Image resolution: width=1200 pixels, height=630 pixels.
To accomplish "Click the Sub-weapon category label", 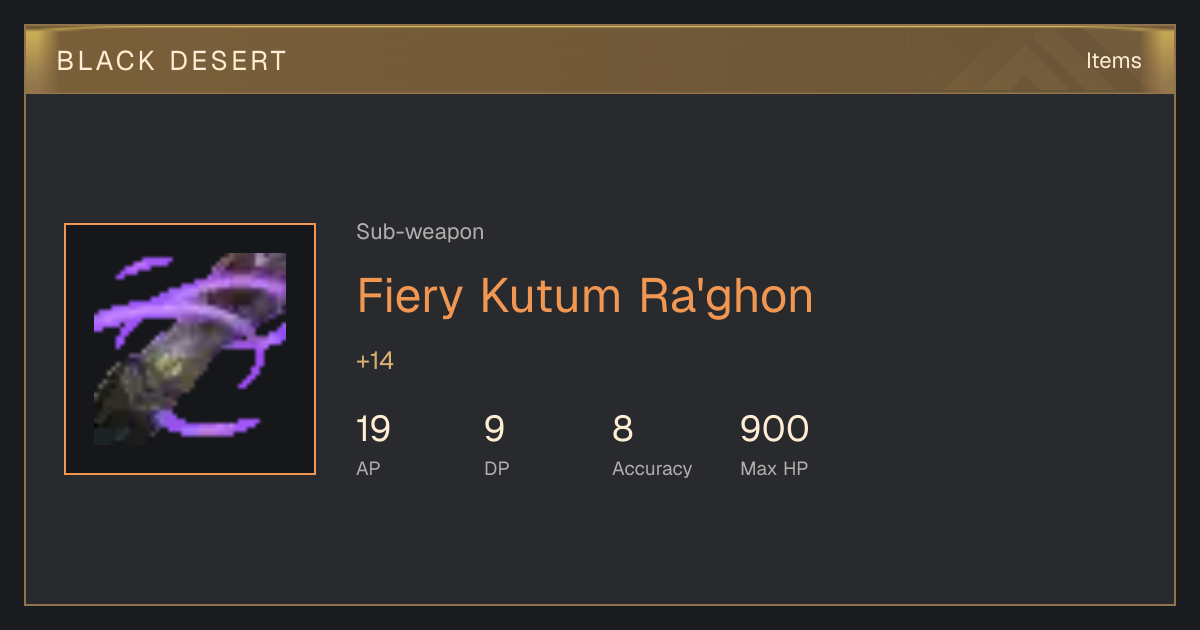I will pos(420,232).
